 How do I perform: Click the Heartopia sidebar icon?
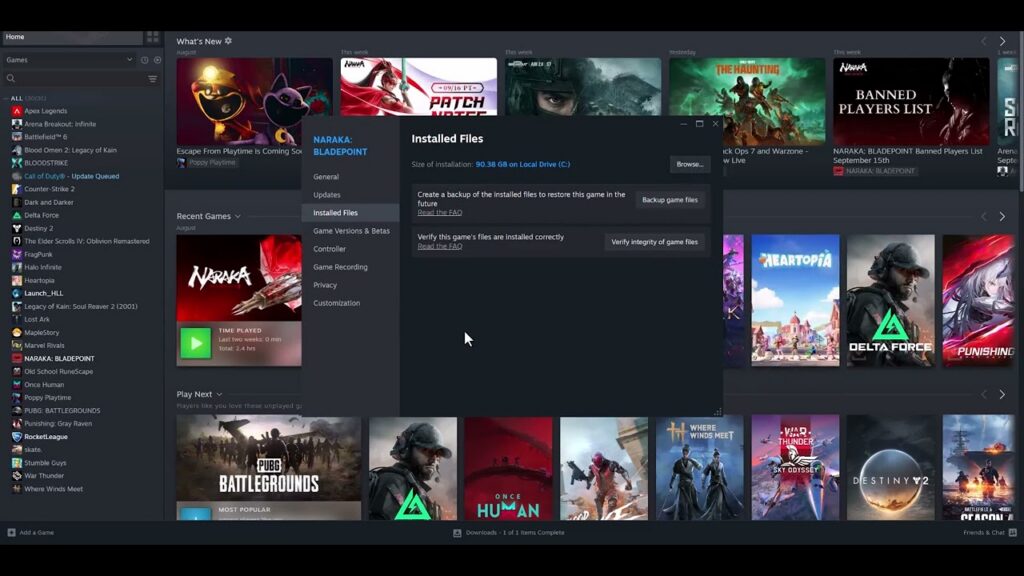pyautogui.click(x=17, y=280)
